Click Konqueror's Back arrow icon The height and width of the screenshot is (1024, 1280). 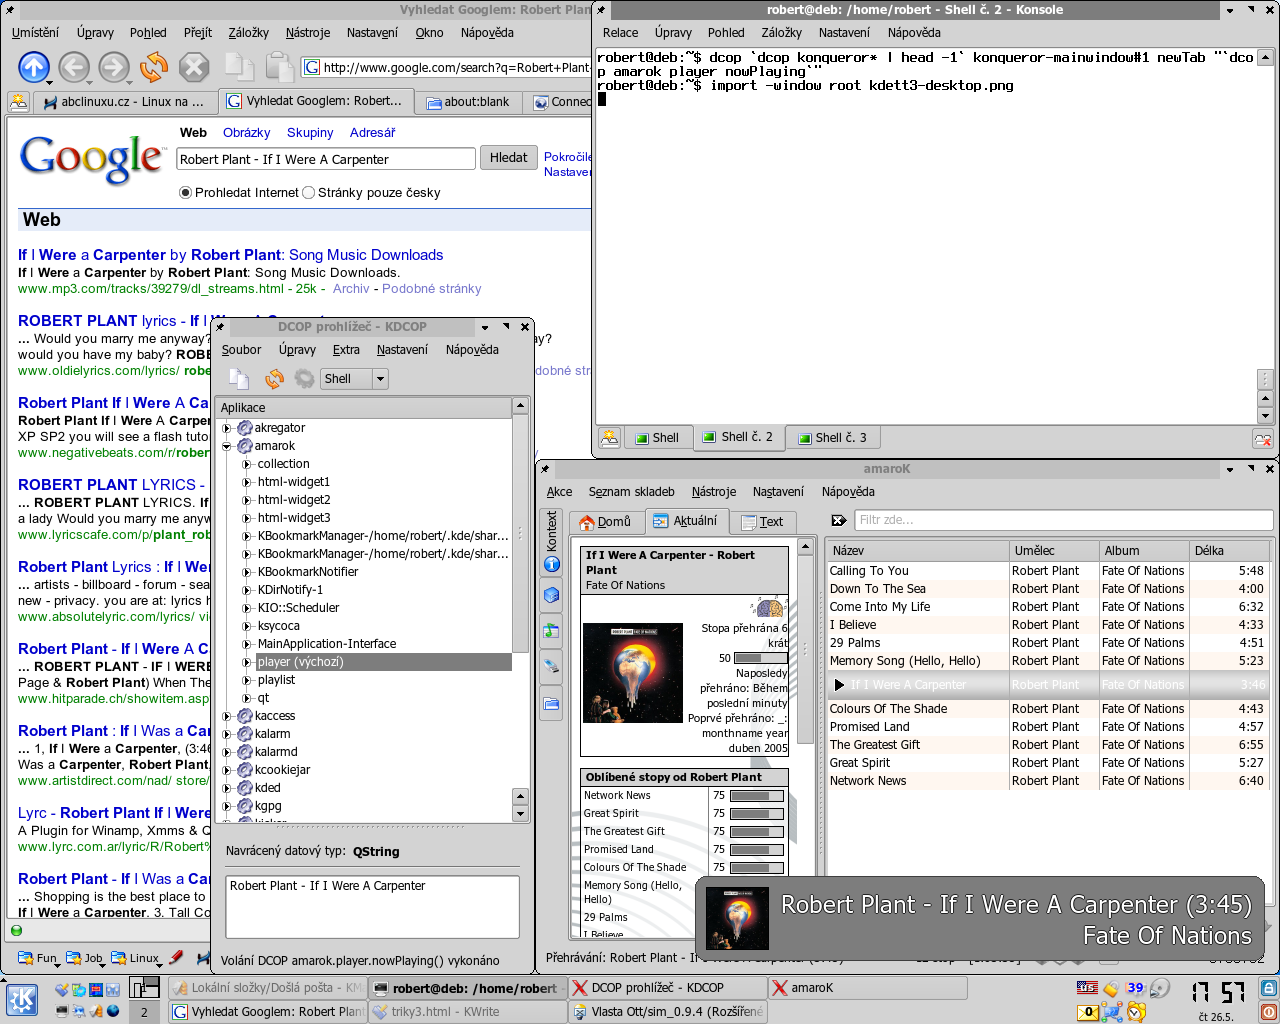[74, 67]
